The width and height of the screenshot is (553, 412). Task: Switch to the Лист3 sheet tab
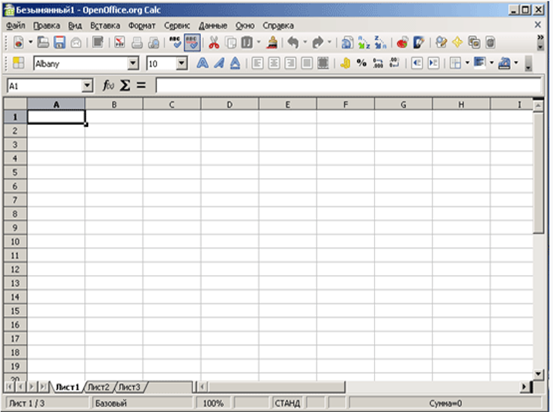[129, 387]
